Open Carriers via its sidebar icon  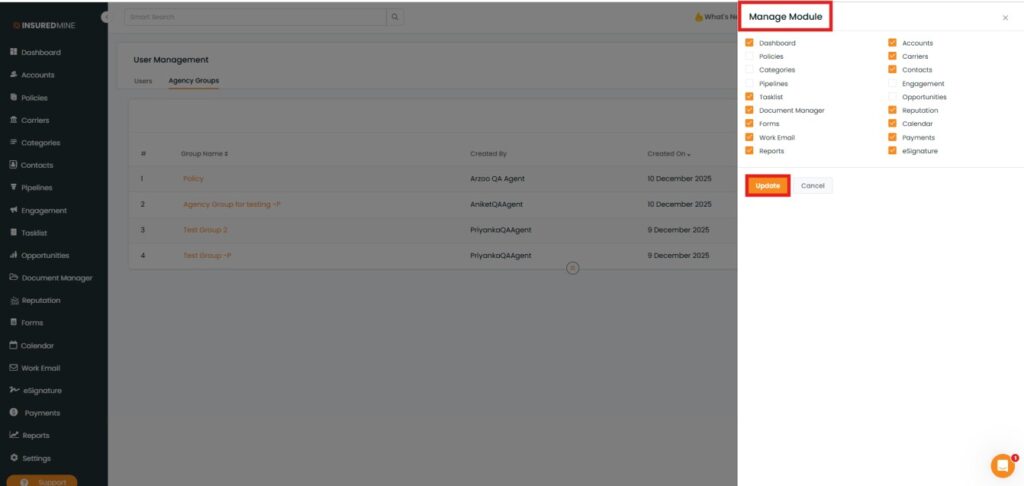13,120
